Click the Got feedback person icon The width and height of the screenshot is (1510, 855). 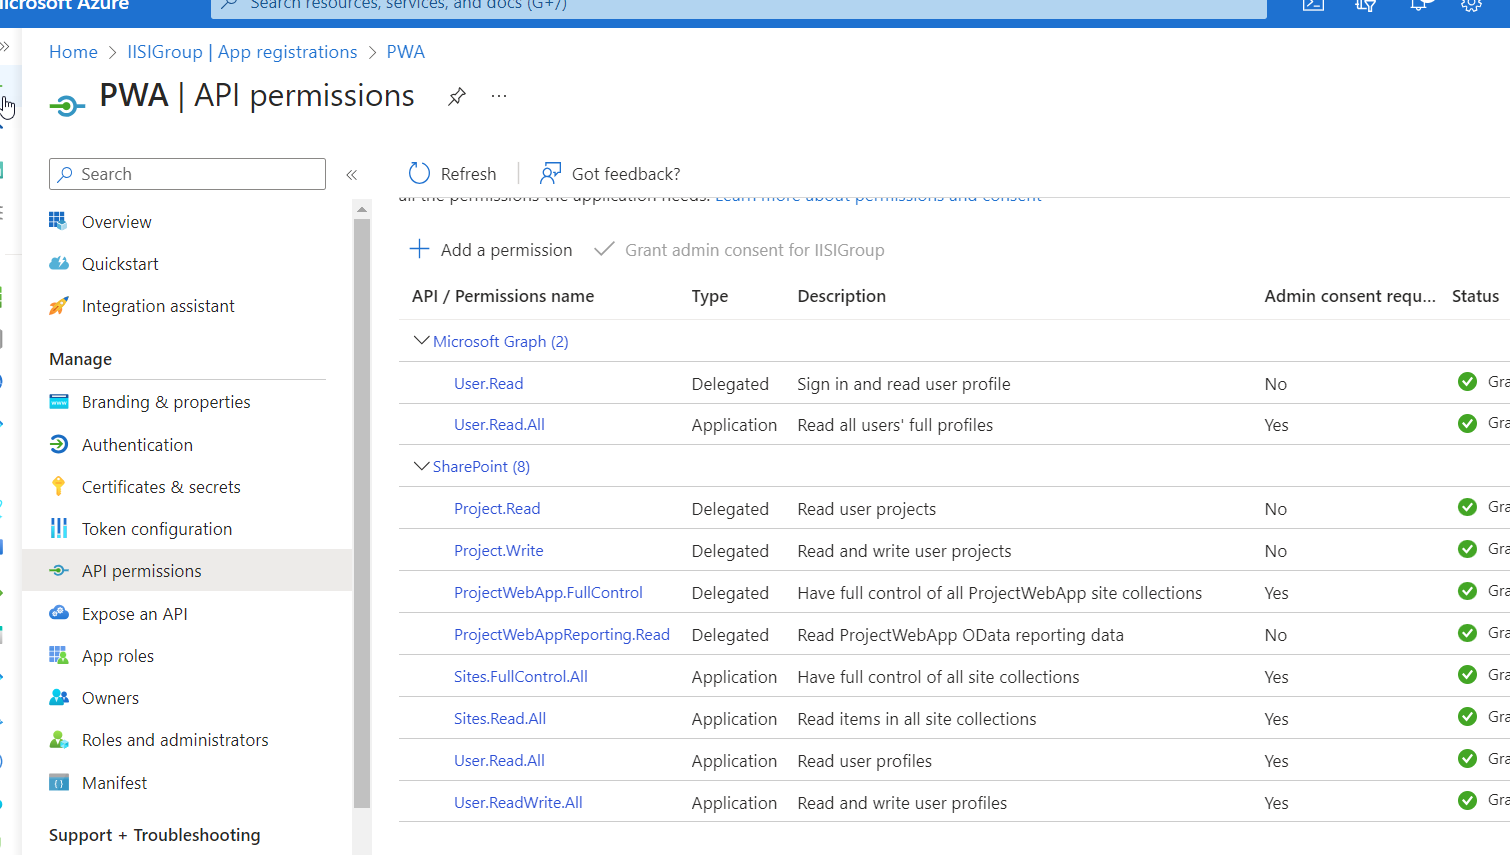pos(550,174)
